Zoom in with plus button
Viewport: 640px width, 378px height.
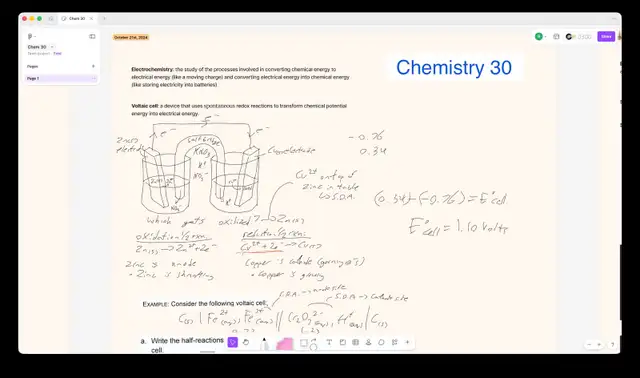(599, 345)
